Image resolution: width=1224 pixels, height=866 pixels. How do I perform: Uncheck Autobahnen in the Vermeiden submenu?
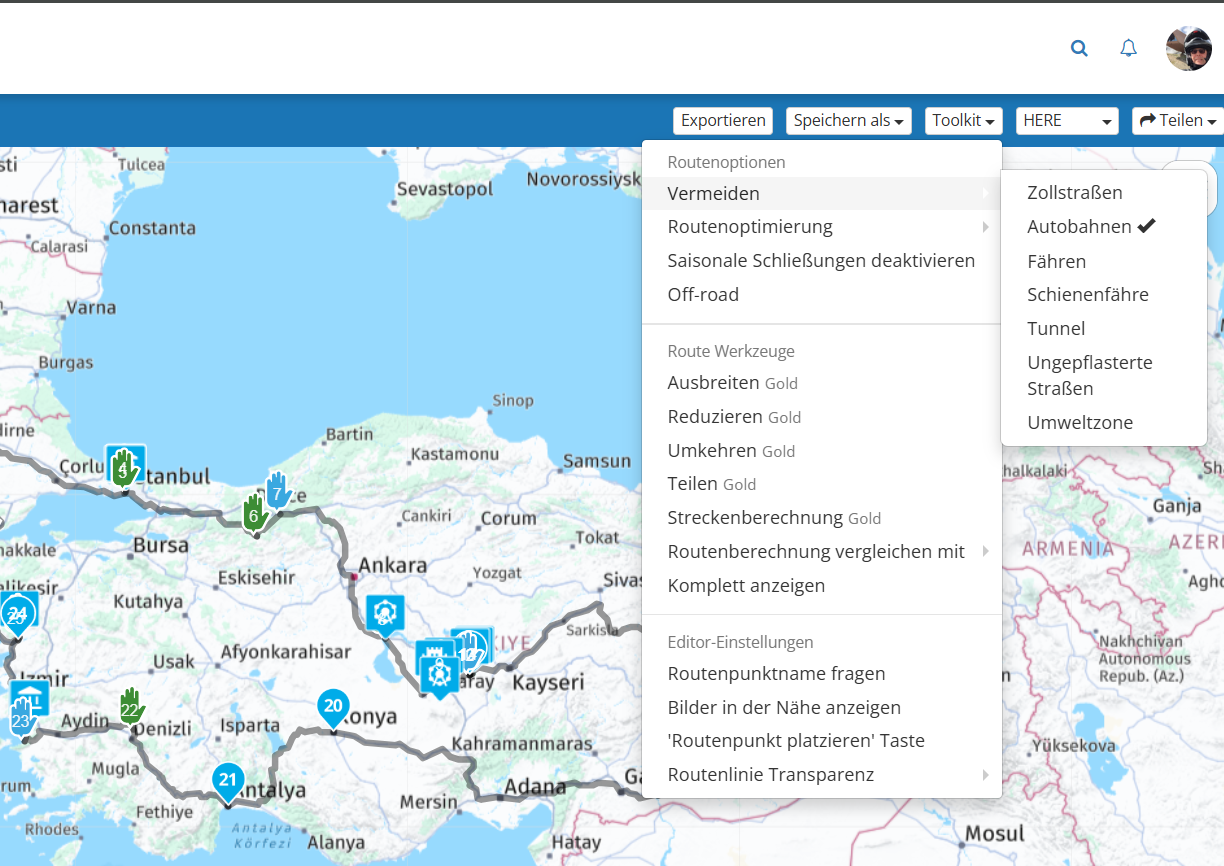pyautogui.click(x=1081, y=226)
